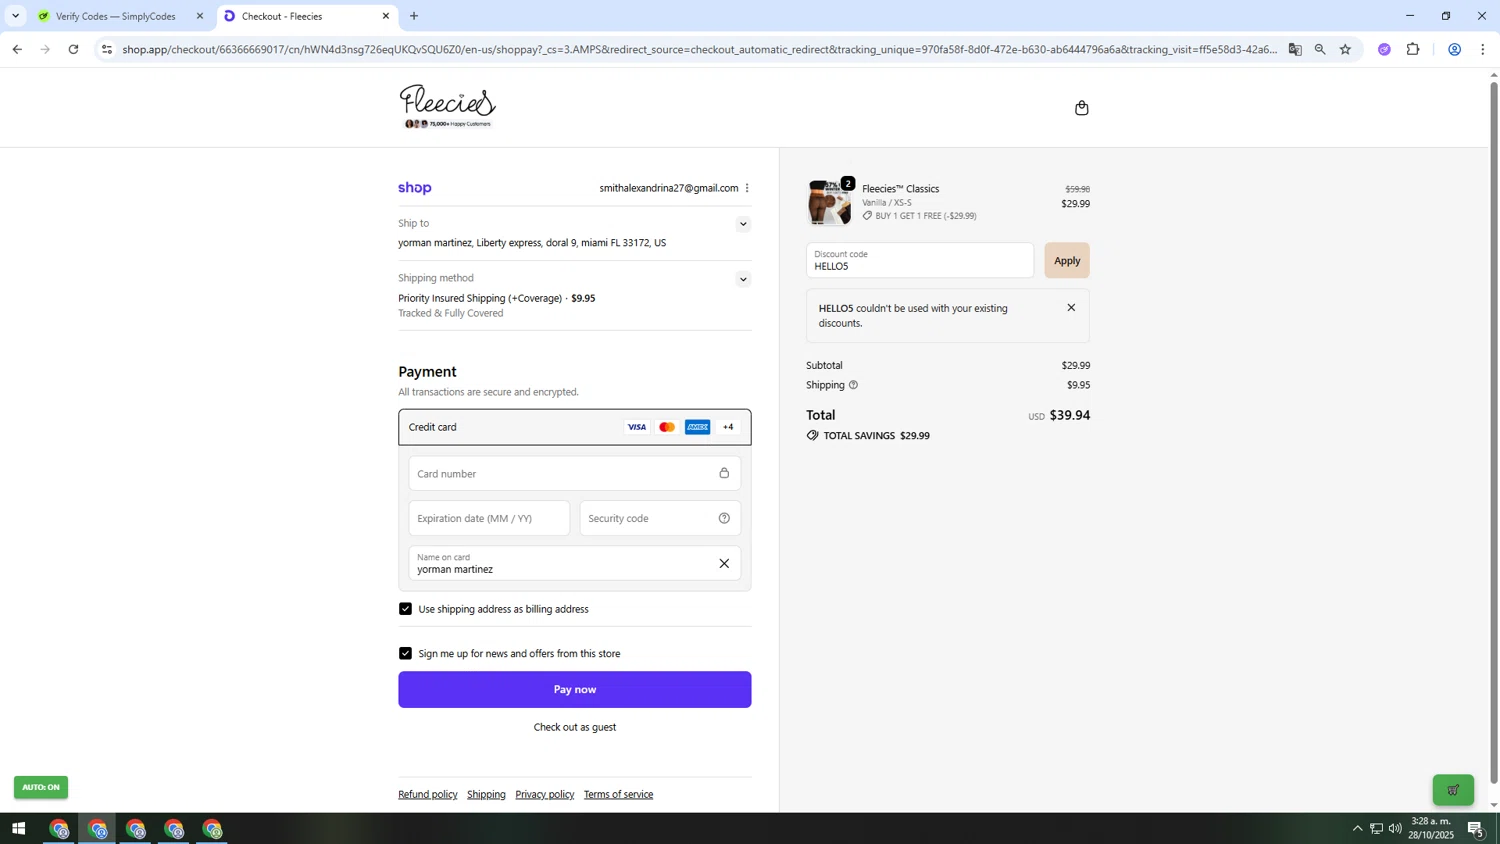View site information icon in address bar
Image resolution: width=1500 pixels, height=844 pixels.
click(x=107, y=49)
